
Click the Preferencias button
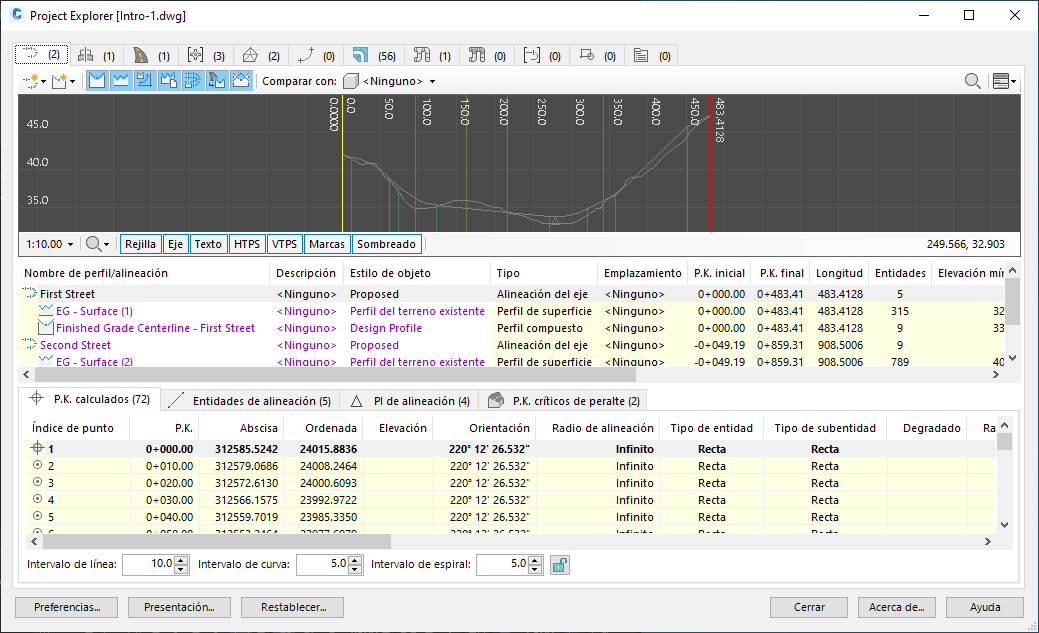click(x=67, y=607)
